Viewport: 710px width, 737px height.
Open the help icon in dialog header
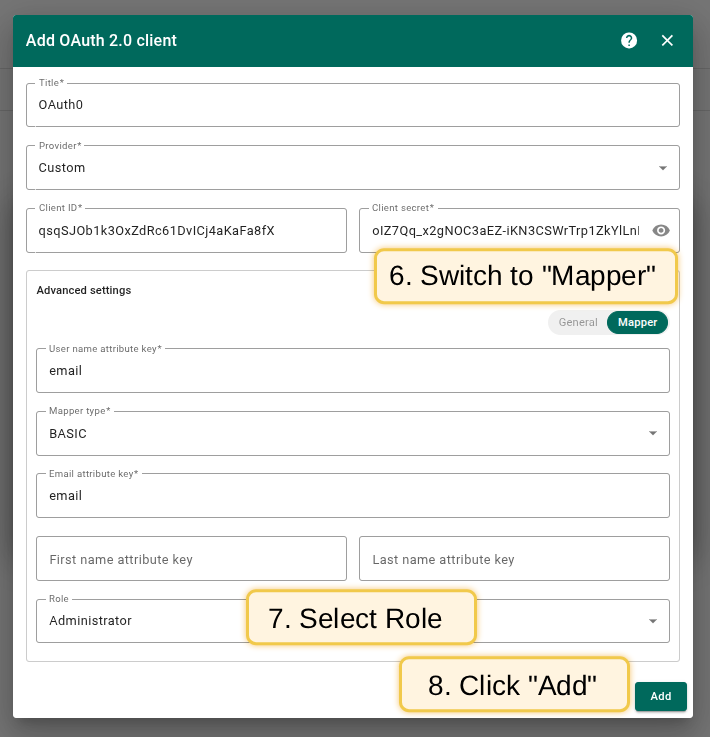[629, 41]
